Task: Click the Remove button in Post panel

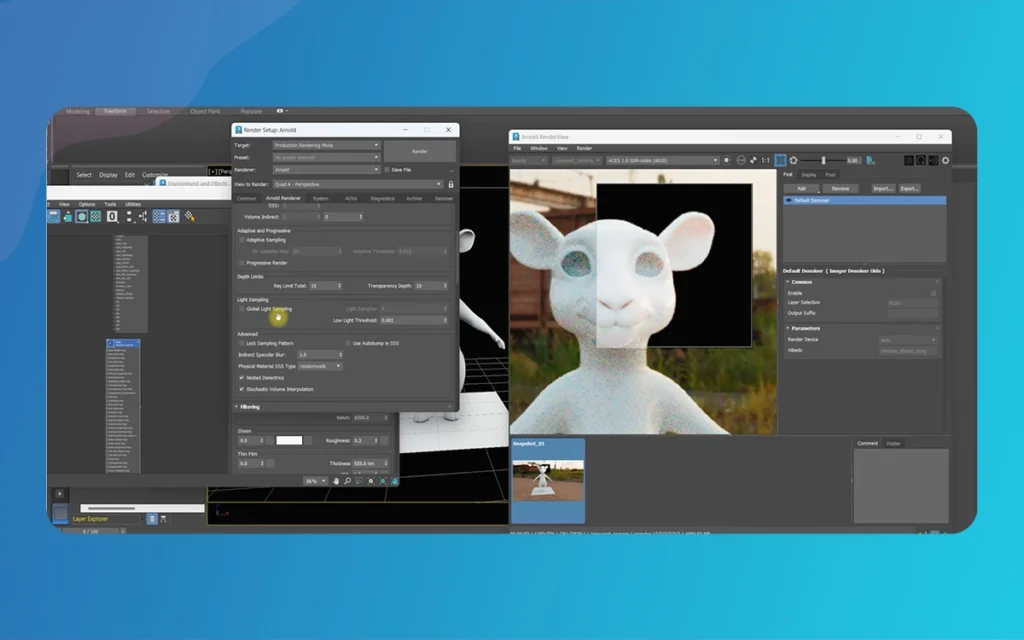Action: [x=841, y=188]
